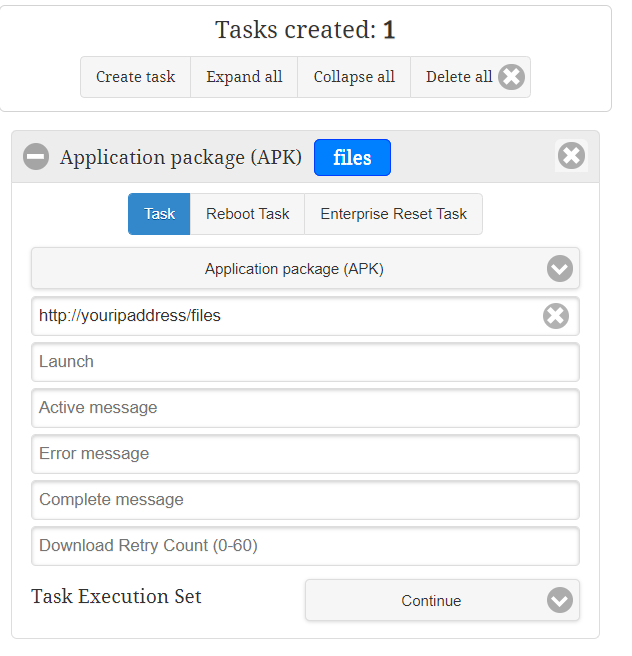Open the blue files button
632x656 pixels.
(352, 158)
